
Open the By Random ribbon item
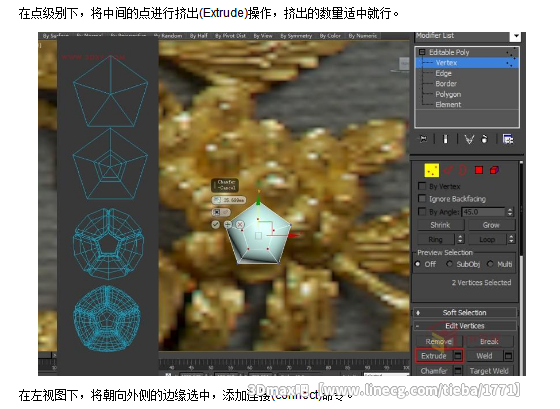[x=168, y=36]
